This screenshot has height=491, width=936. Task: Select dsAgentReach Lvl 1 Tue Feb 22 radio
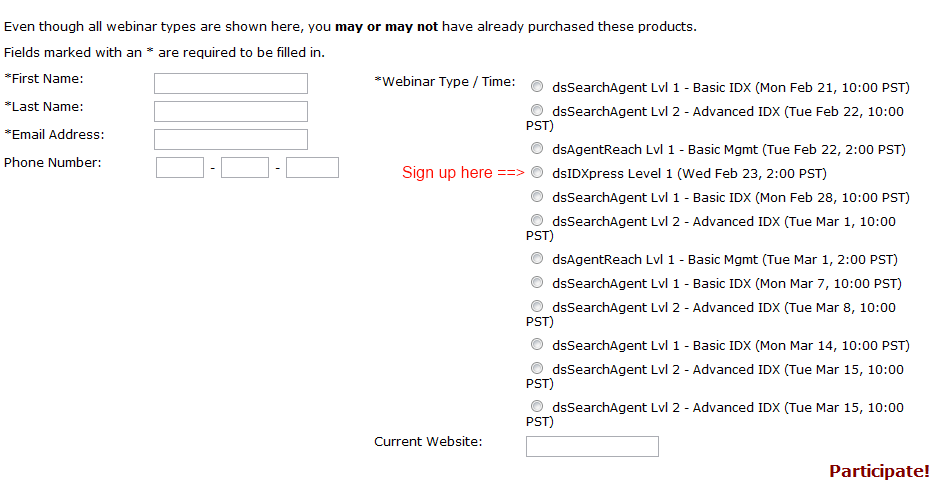[x=537, y=149]
